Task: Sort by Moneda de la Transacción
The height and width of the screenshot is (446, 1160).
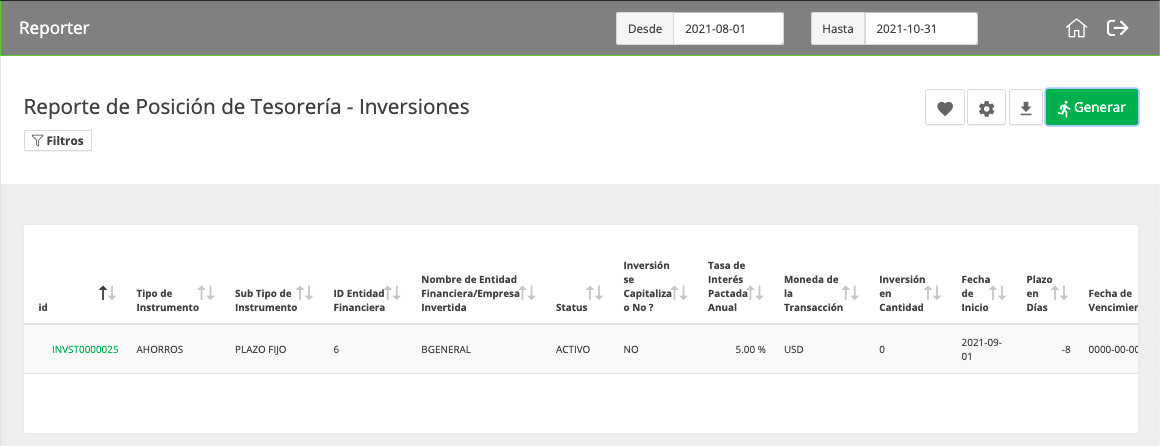Action: pos(851,293)
